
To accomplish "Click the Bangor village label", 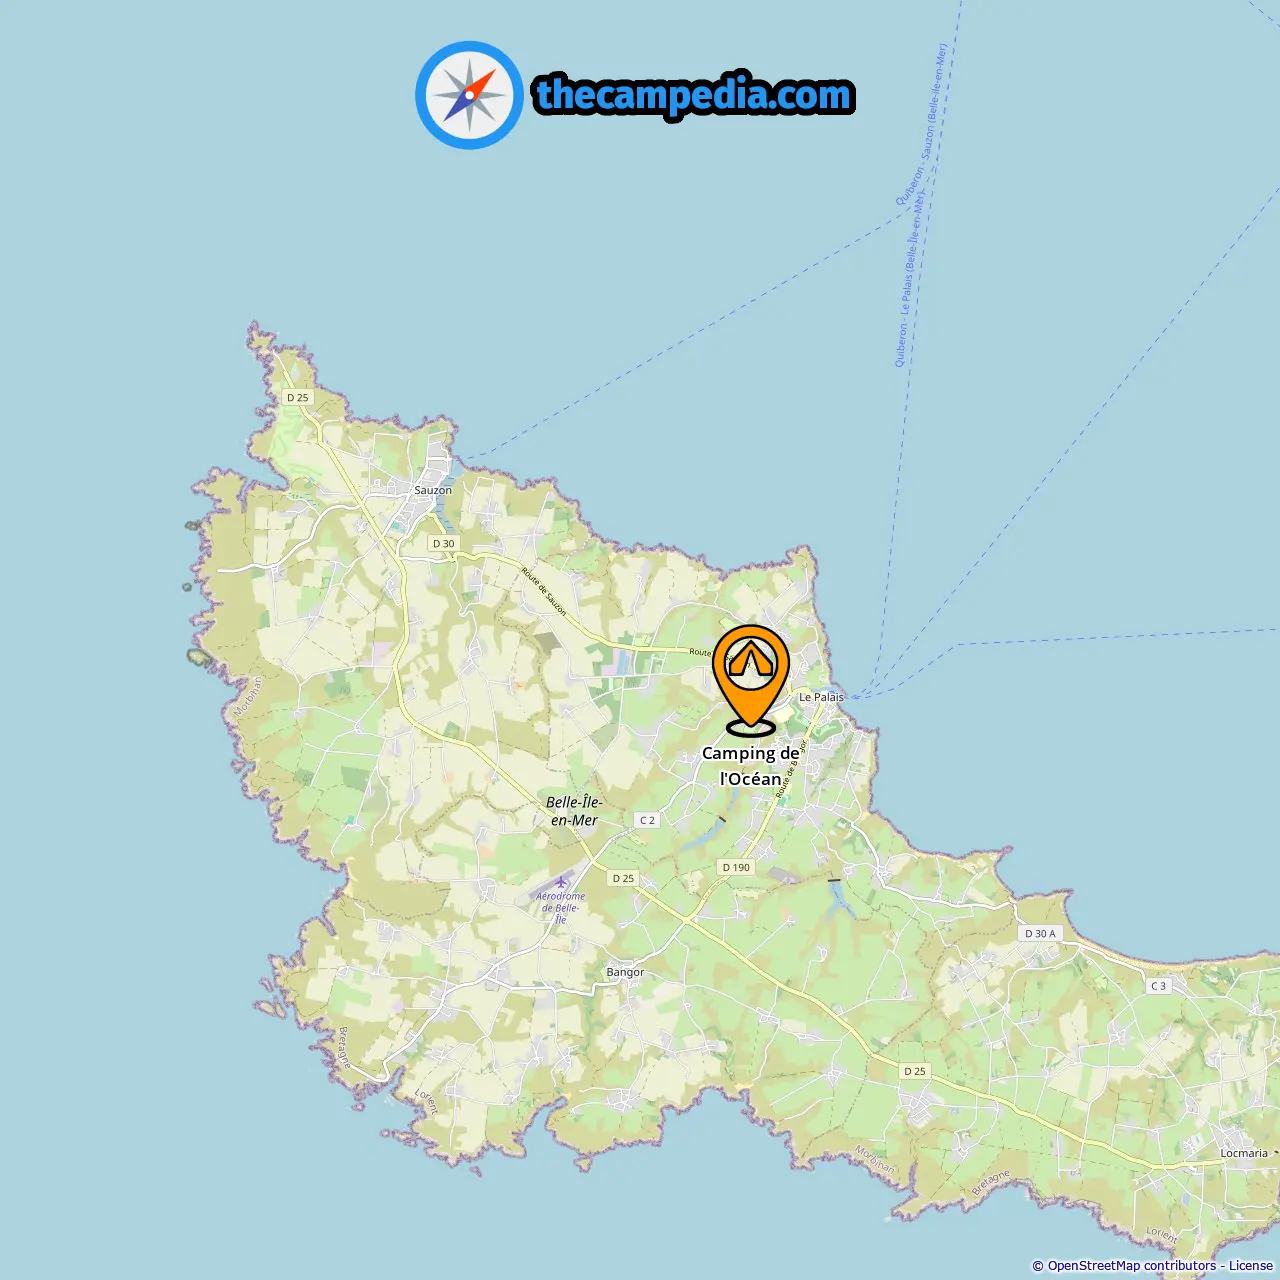I will (x=625, y=972).
